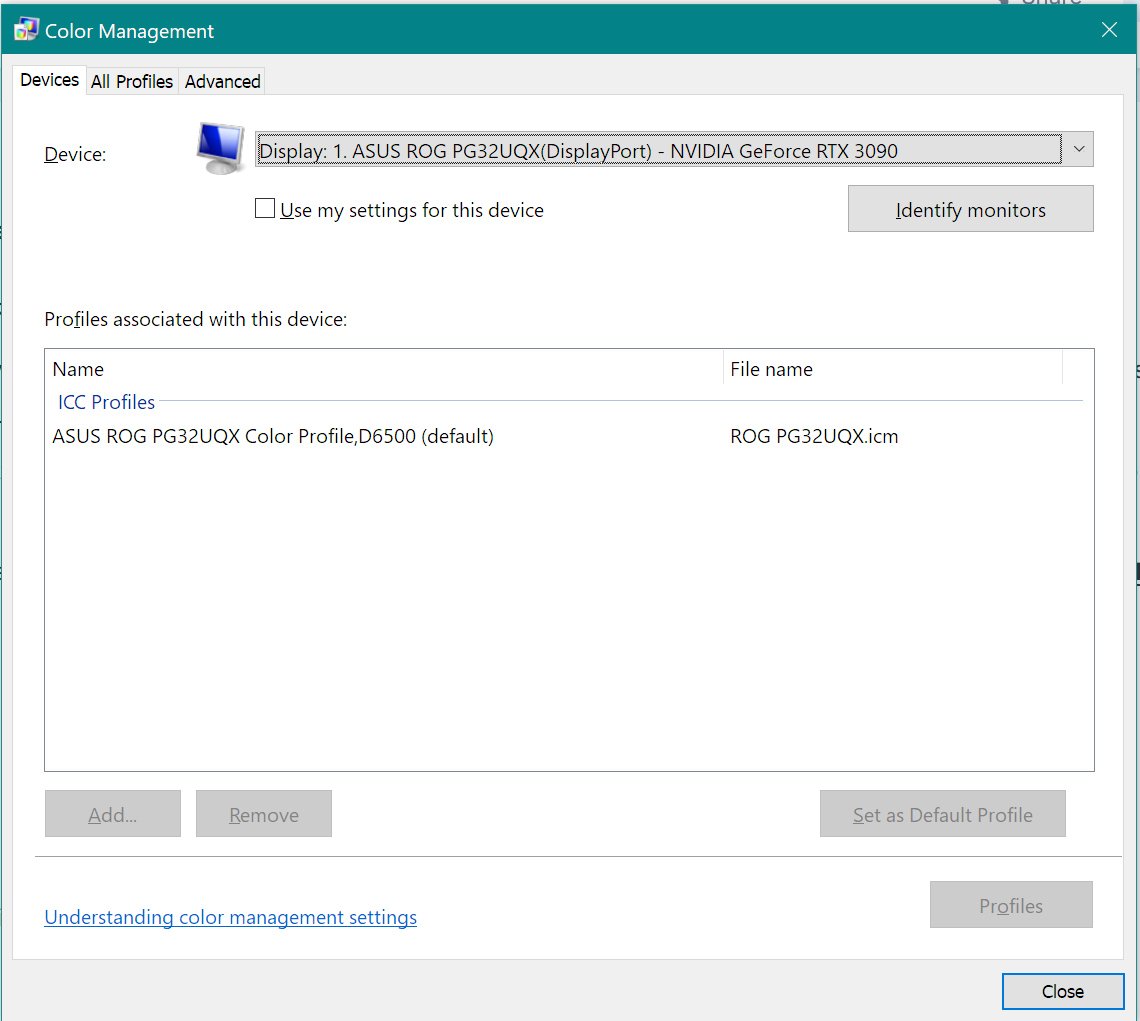
Task: Click the Close button at bottom
Action: click(1062, 991)
